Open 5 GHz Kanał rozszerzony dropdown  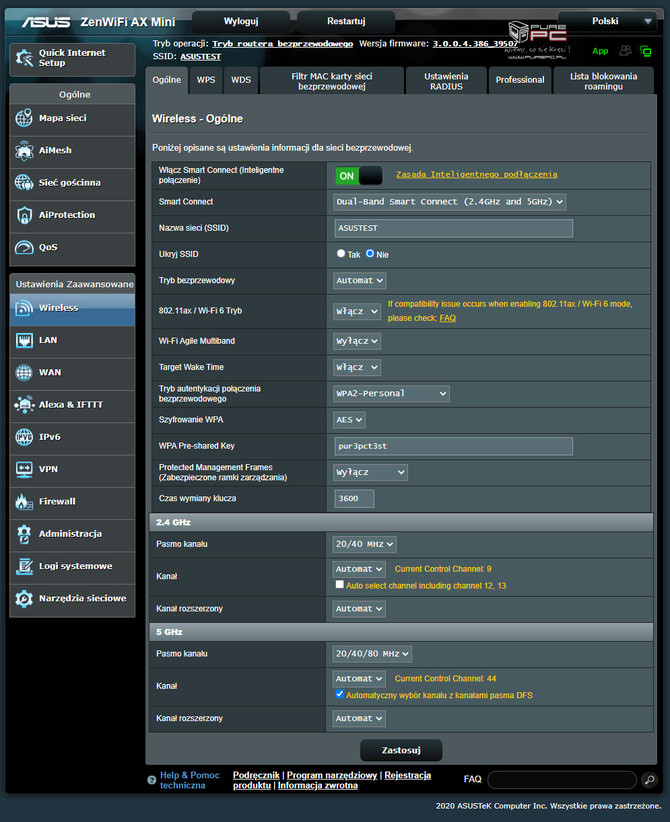point(359,718)
